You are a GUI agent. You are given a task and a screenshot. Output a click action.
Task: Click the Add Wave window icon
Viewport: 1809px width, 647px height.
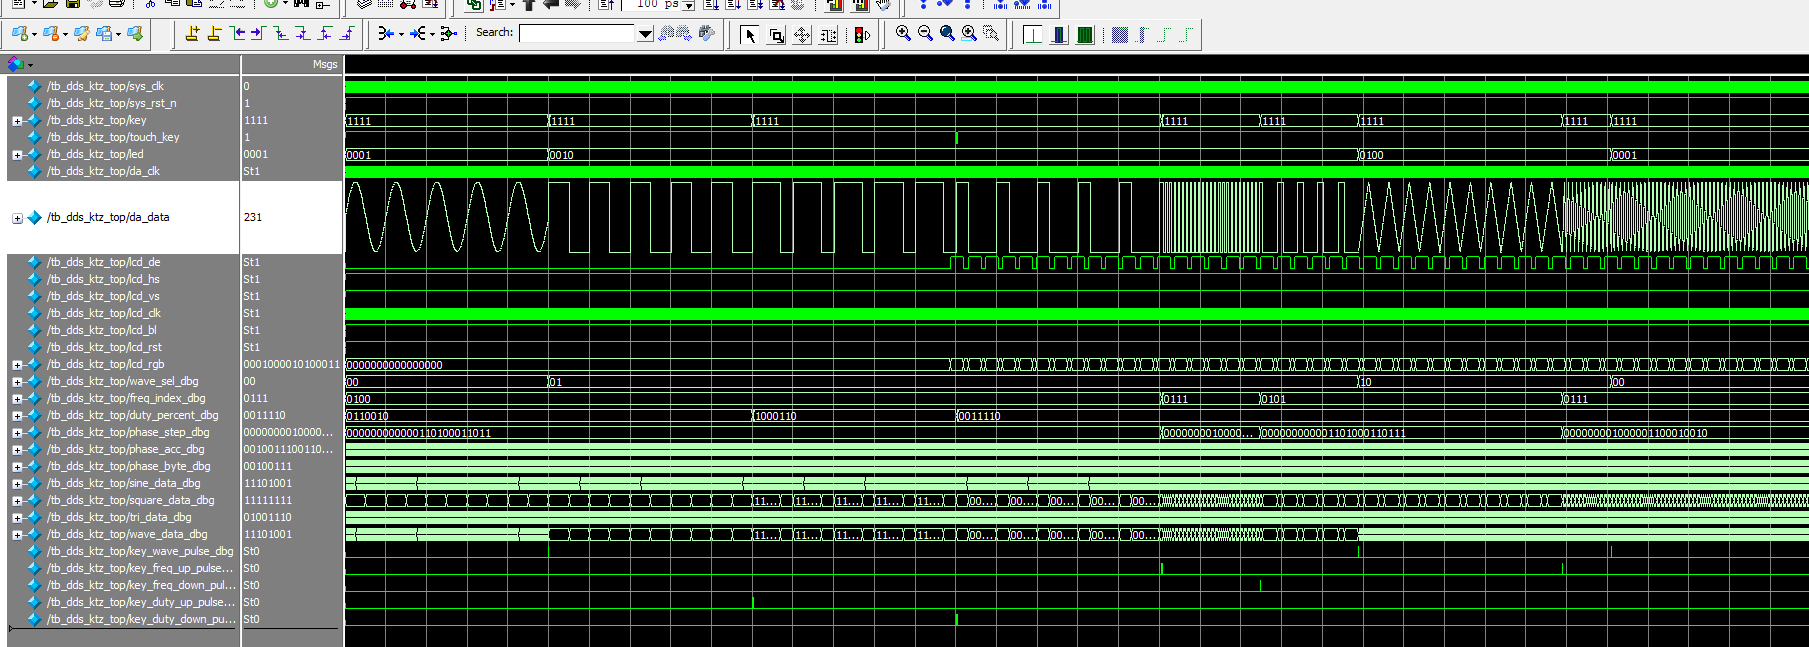tap(19, 34)
